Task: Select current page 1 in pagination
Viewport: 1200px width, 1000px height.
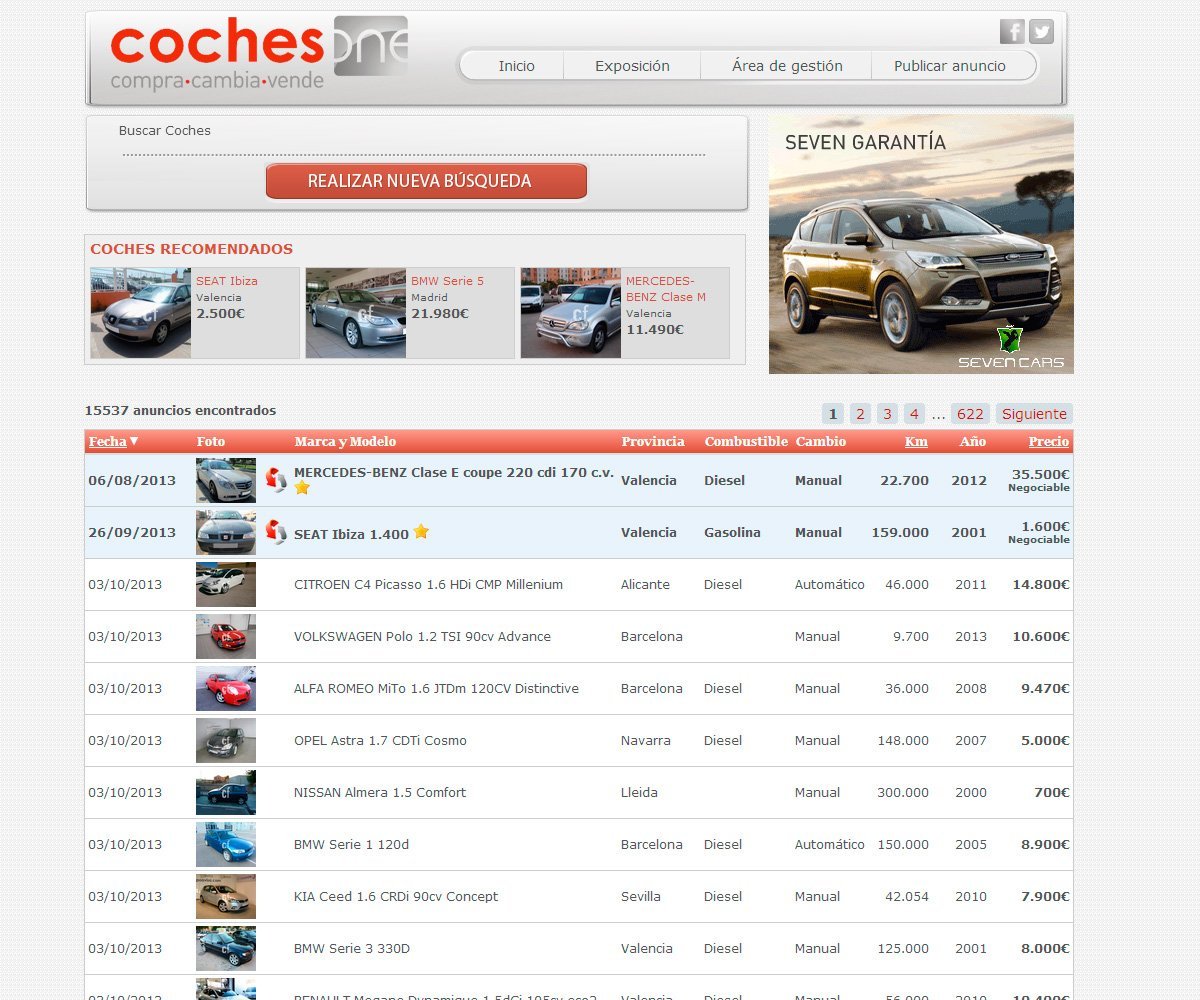Action: [x=833, y=414]
